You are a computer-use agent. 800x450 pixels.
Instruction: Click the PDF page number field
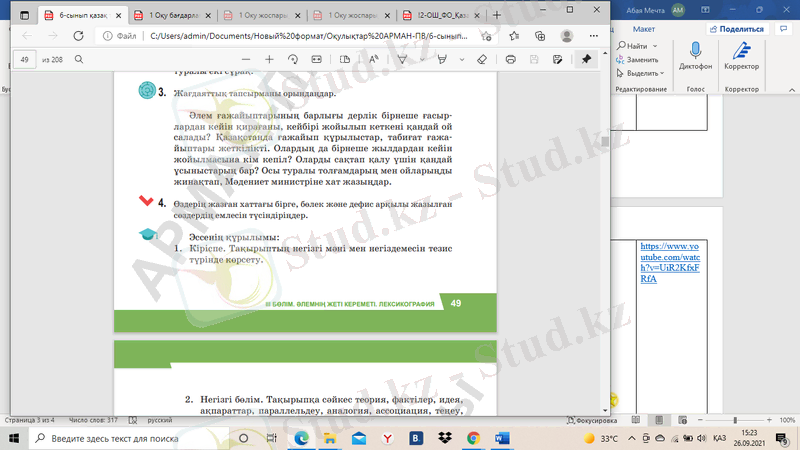click(25, 59)
